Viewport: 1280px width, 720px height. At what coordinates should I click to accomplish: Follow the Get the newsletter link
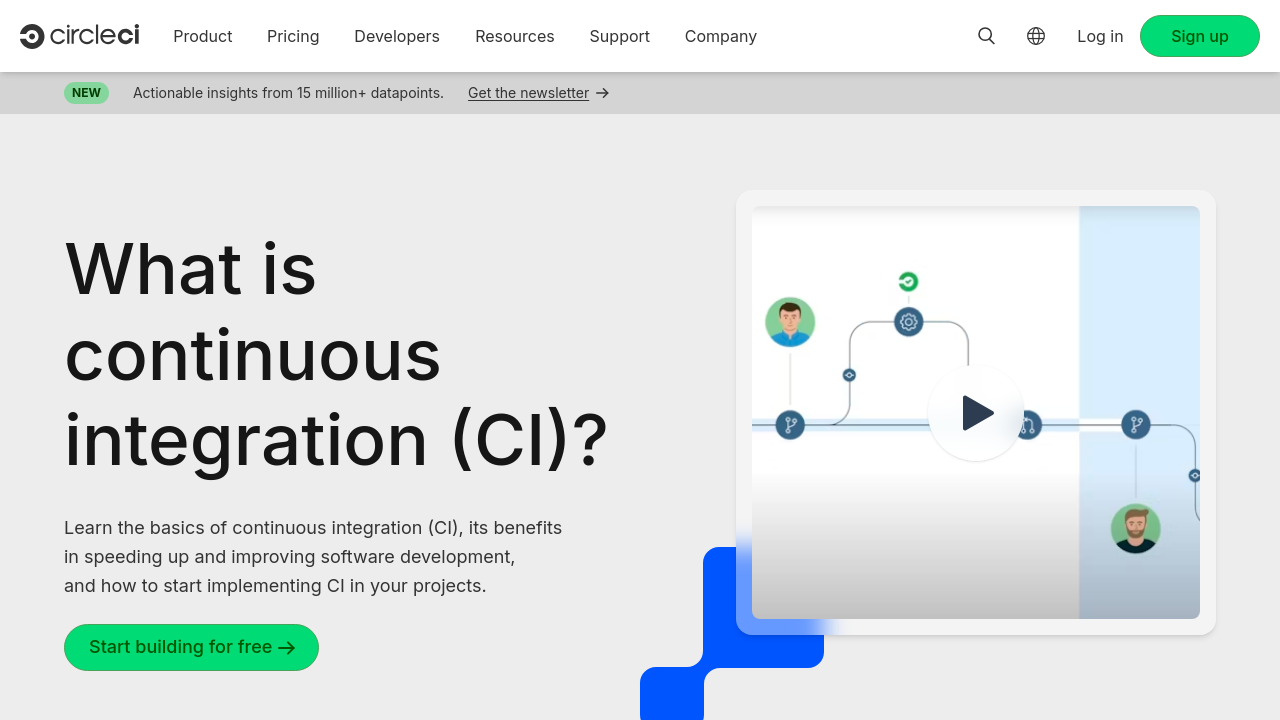click(x=528, y=93)
